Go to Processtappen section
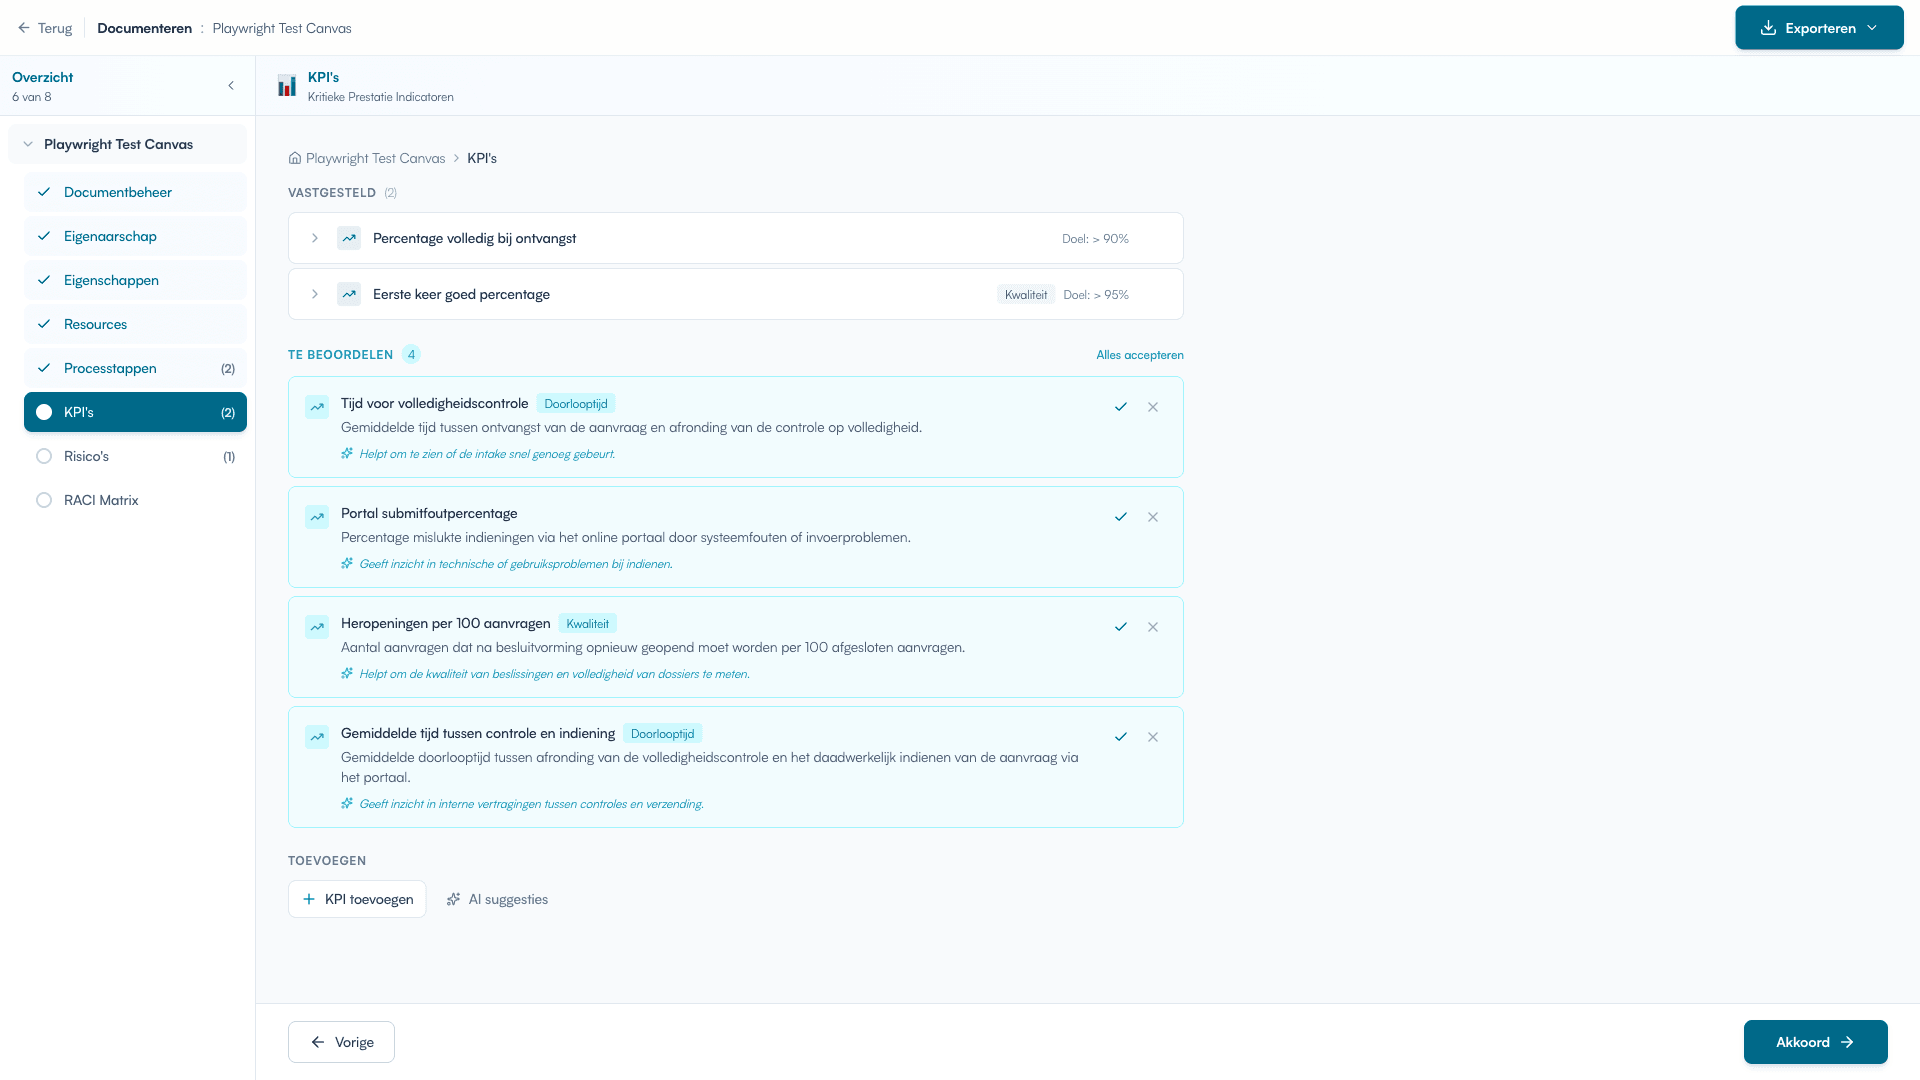Image resolution: width=1920 pixels, height=1080 pixels. click(x=110, y=368)
